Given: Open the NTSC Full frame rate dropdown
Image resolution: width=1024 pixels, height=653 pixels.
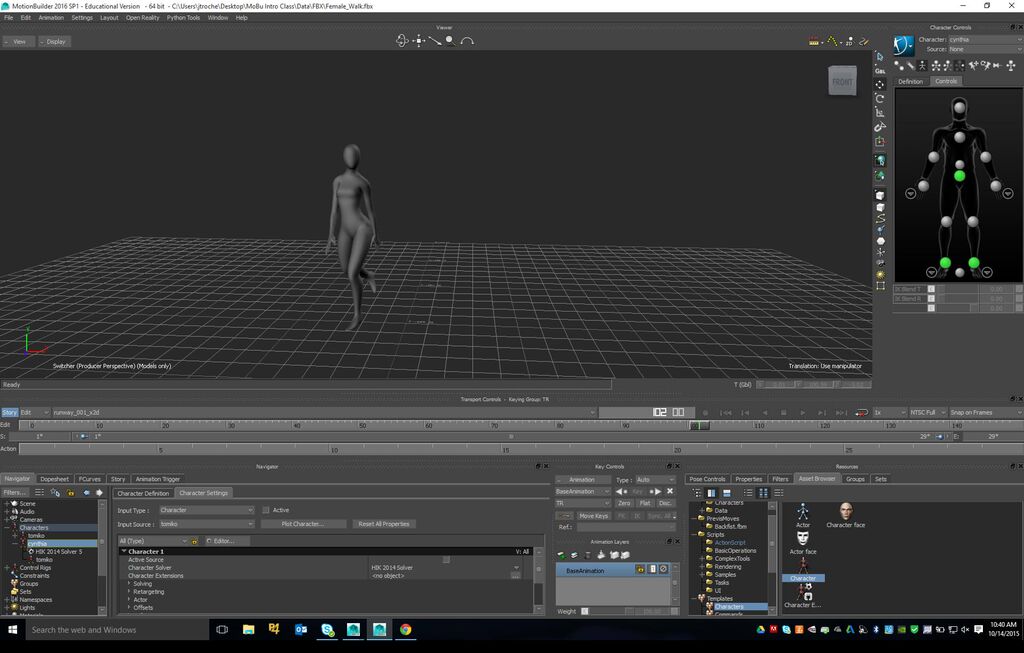Looking at the screenshot, I should point(927,413).
